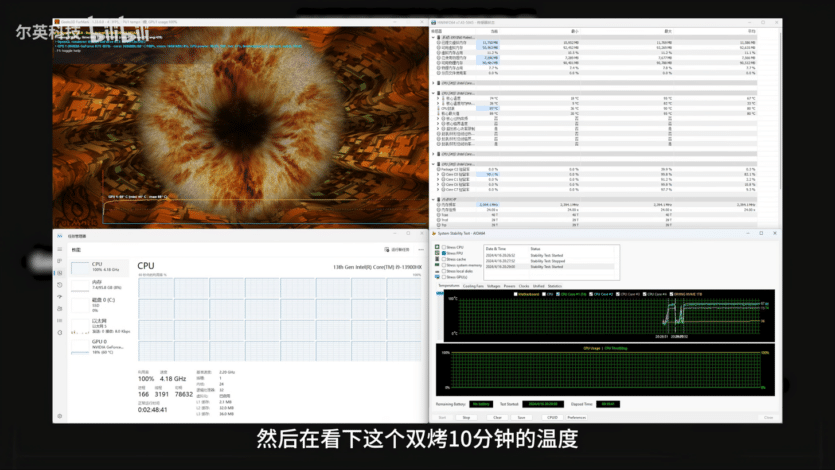Switch to Statistics tab
This screenshot has width=835, height=470.
point(555,286)
